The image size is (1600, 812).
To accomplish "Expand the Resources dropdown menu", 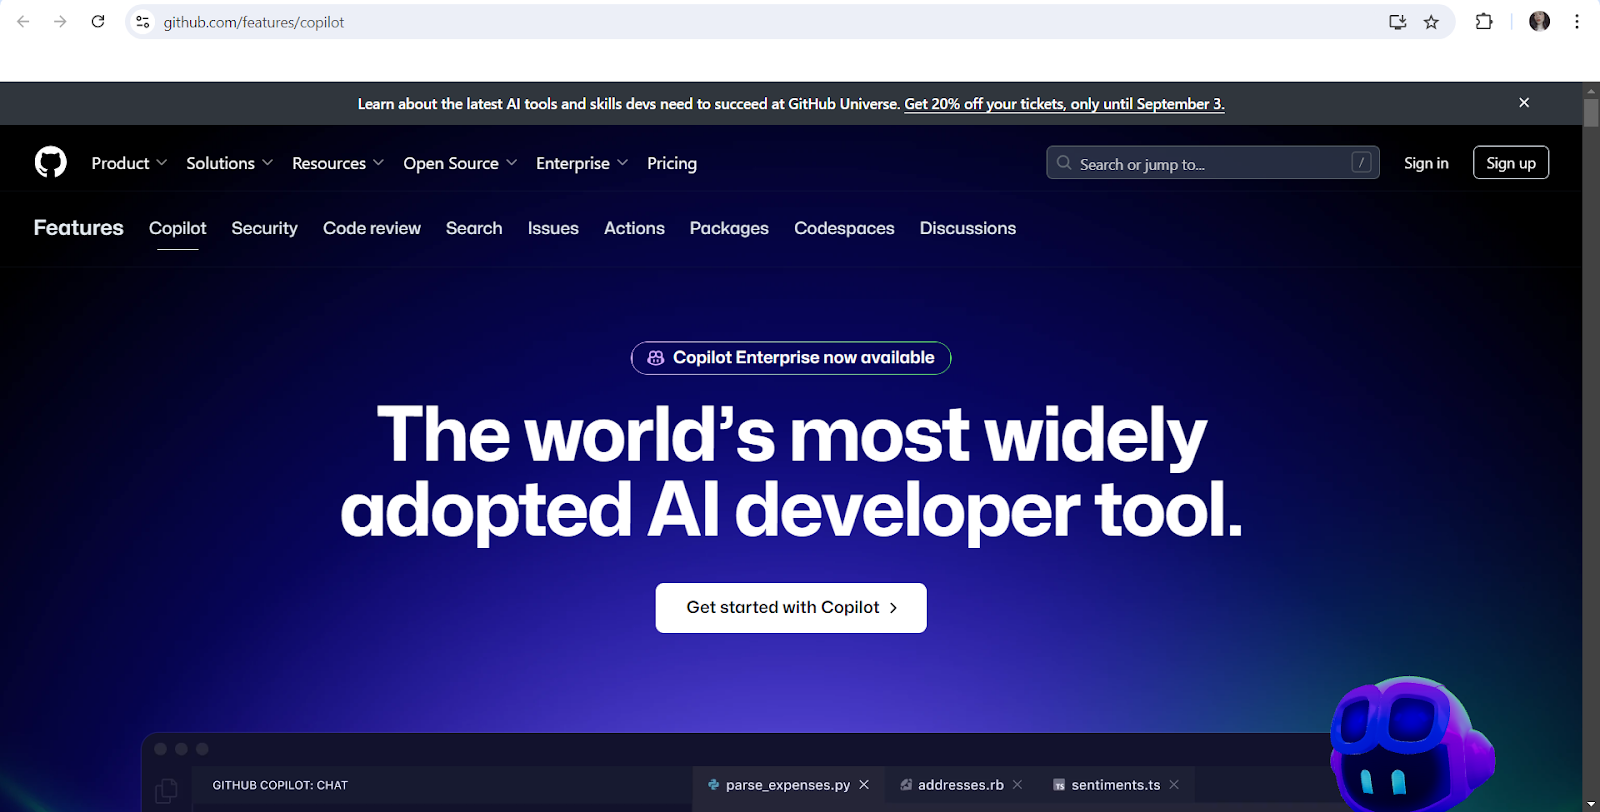I will coord(338,163).
